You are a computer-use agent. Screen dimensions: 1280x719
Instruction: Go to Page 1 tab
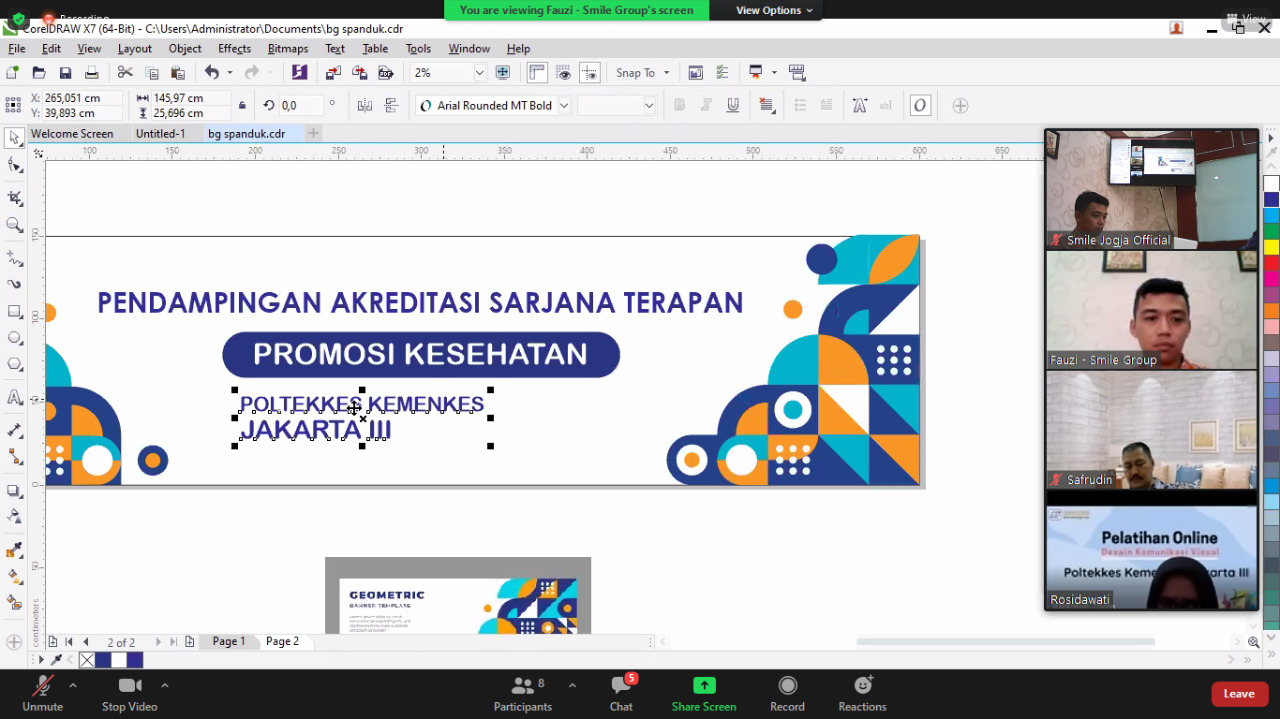coord(228,641)
